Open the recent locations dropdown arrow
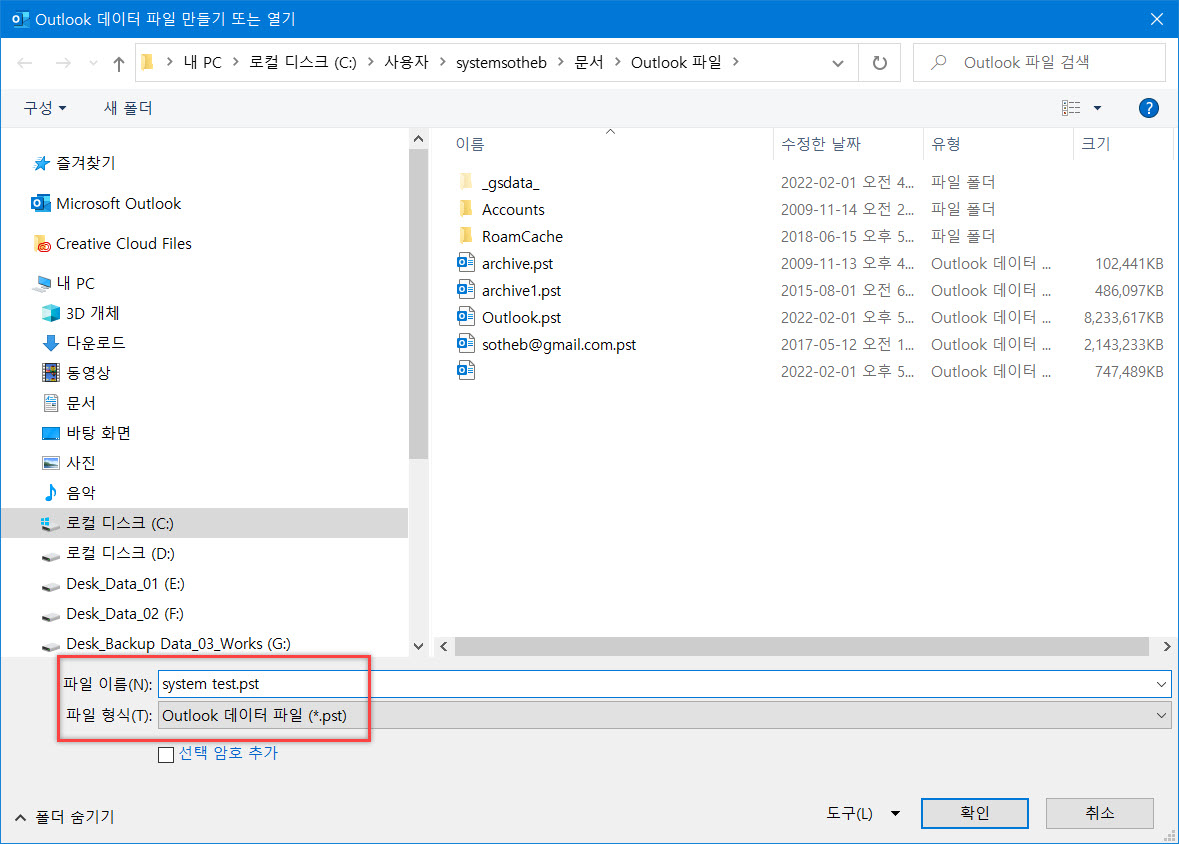 coord(93,63)
